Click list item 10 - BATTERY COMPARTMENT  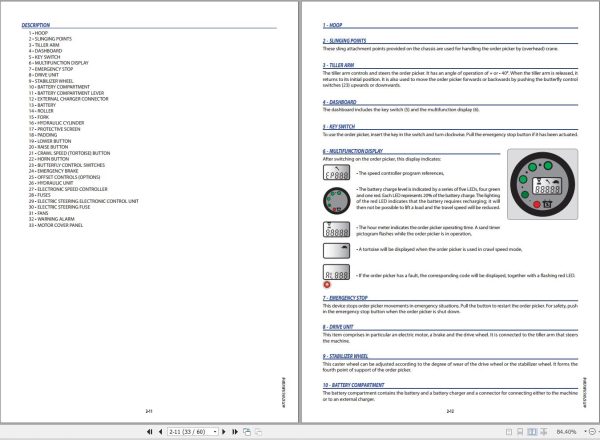click(59, 87)
